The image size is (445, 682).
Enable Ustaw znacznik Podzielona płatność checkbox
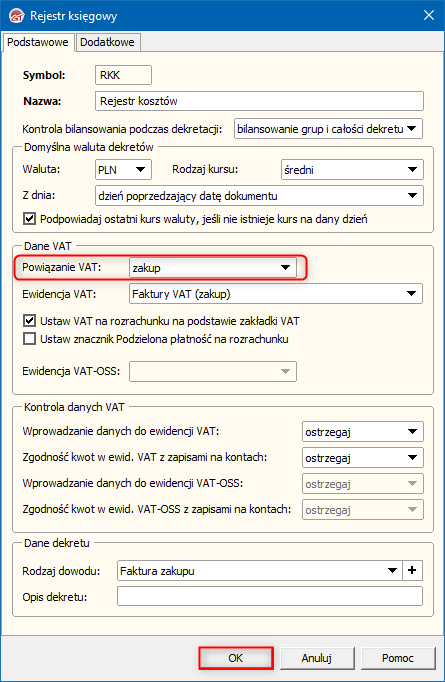pos(29,339)
